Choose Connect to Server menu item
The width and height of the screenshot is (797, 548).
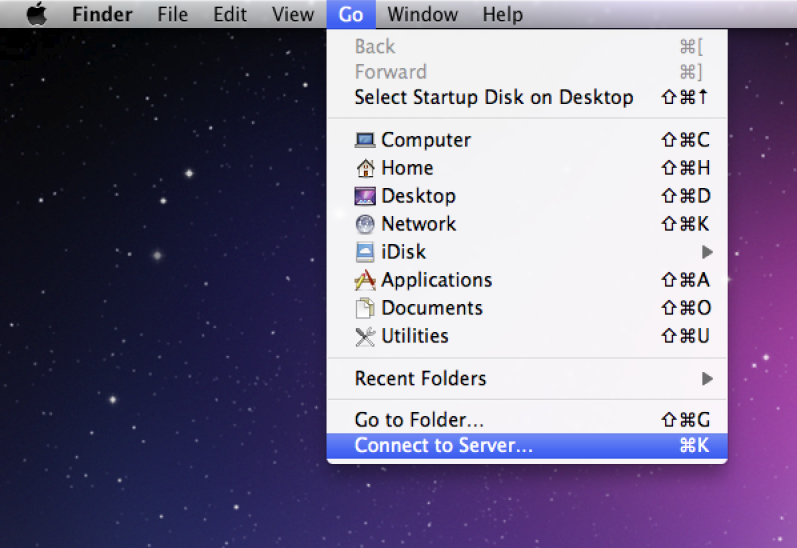(443, 446)
